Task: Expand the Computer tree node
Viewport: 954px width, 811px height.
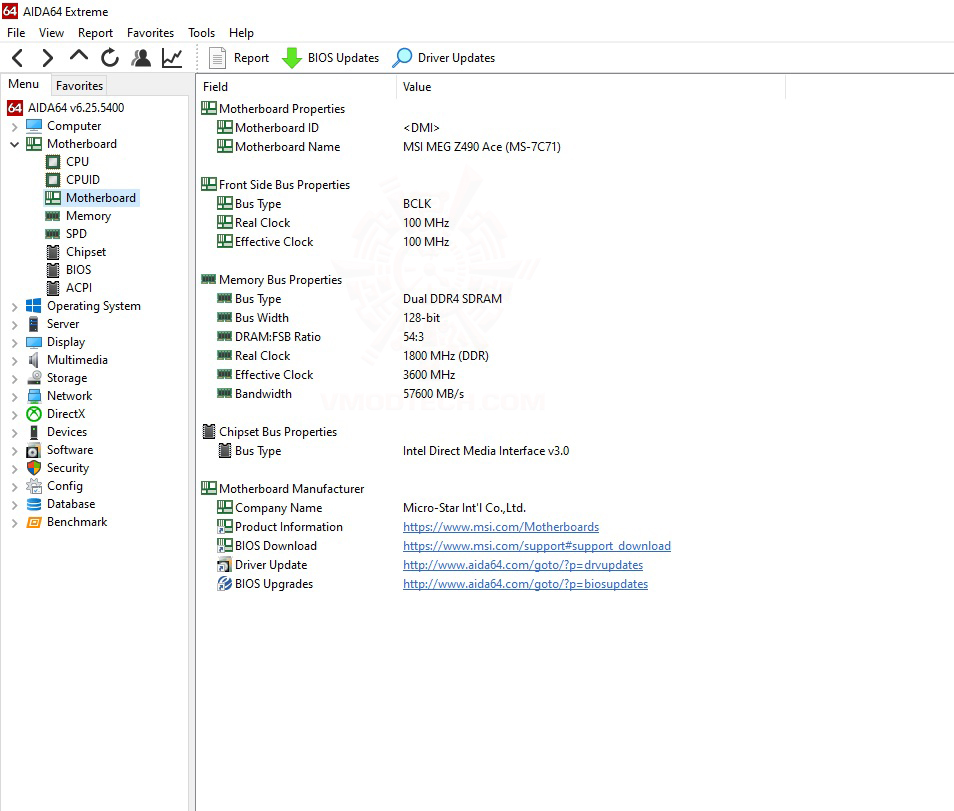Action: [x=15, y=127]
